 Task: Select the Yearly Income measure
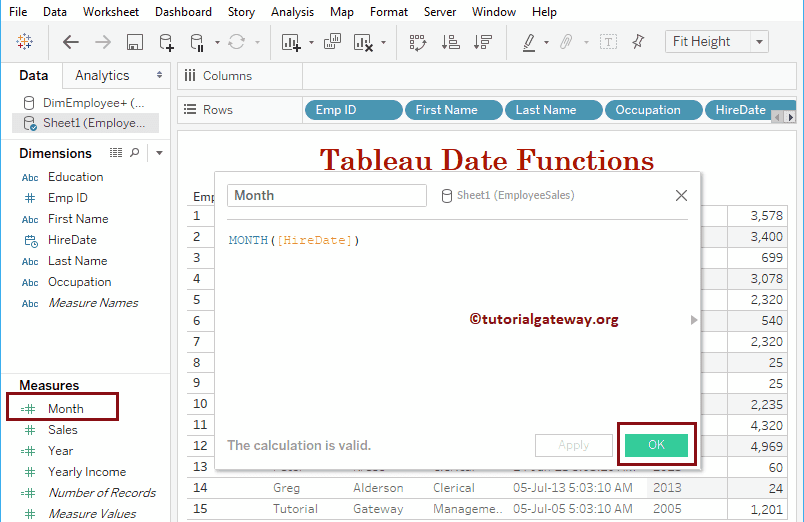click(87, 472)
